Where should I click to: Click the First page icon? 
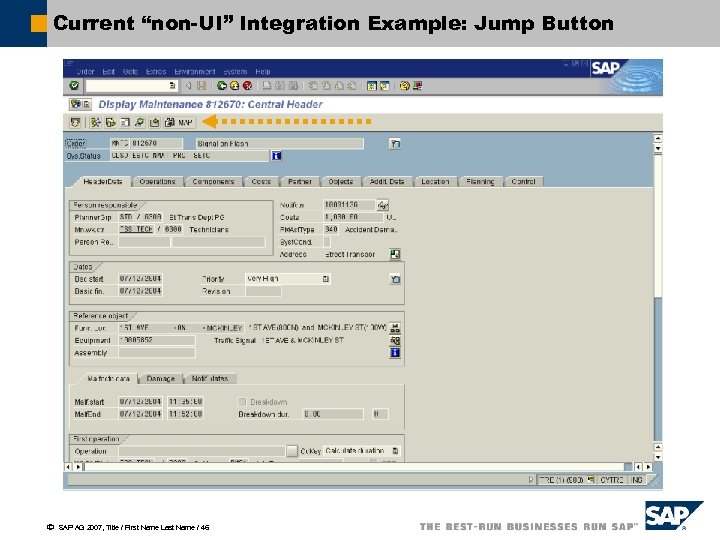313,85
